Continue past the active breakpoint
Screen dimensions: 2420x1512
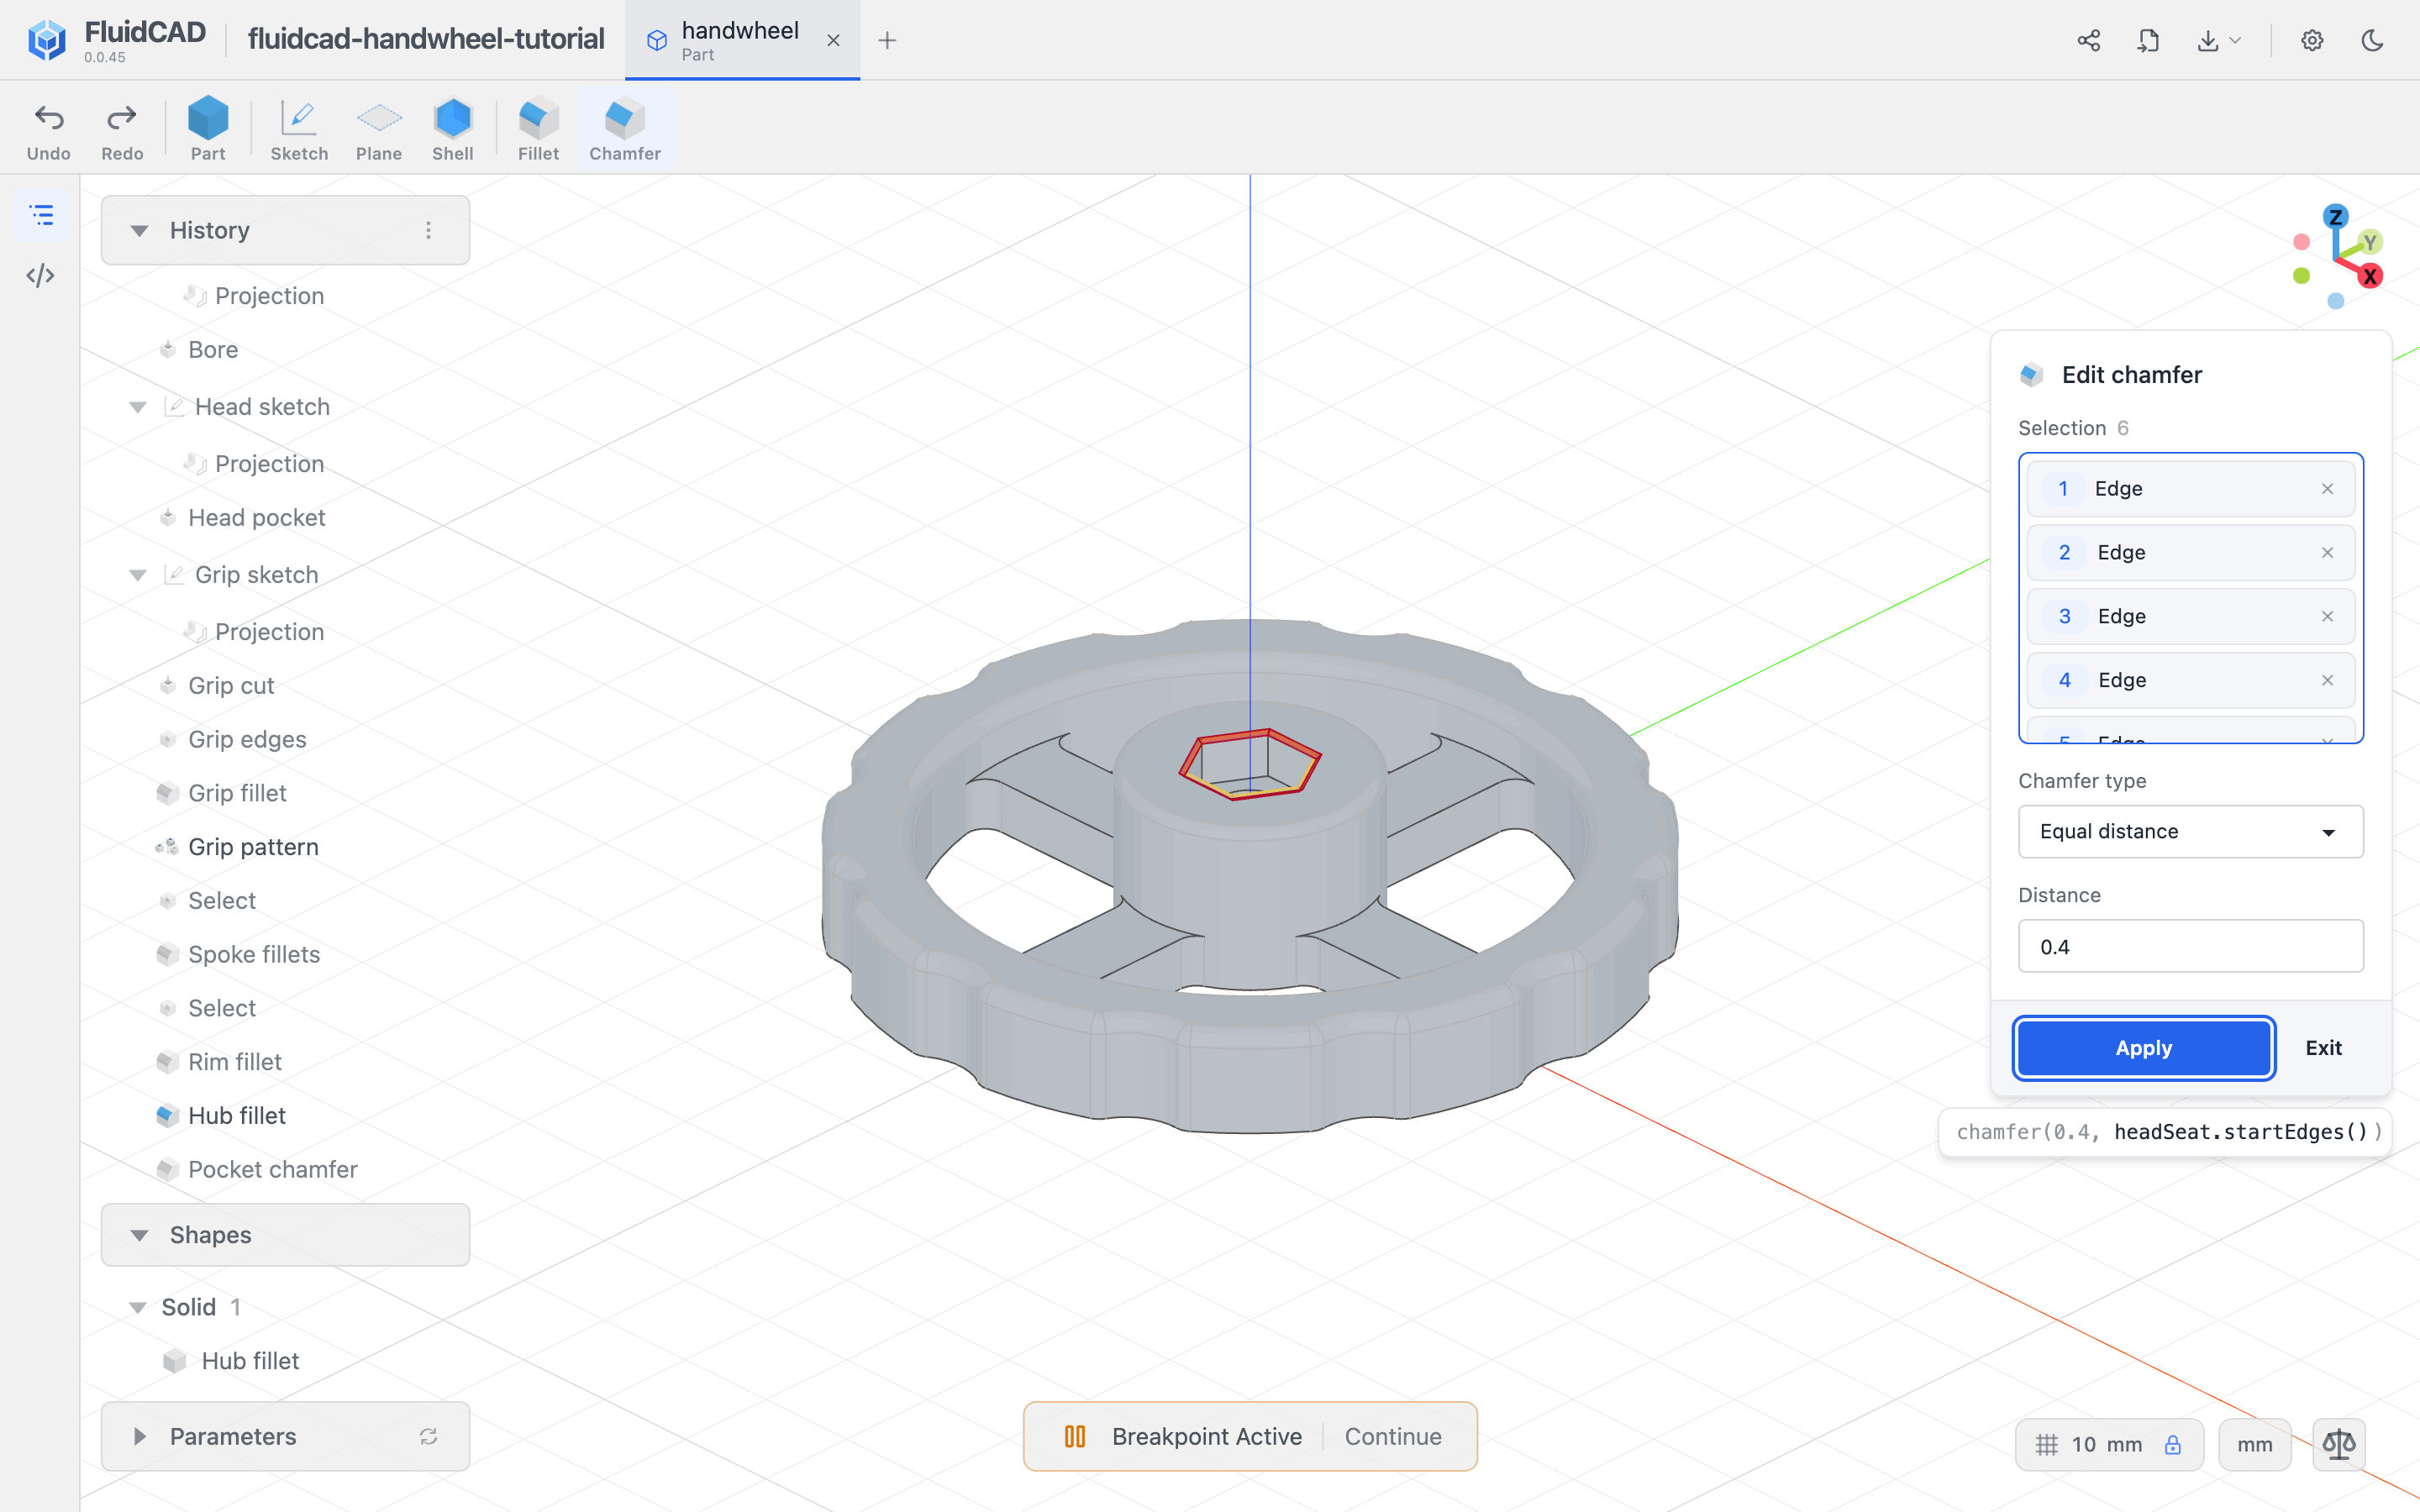pos(1393,1436)
